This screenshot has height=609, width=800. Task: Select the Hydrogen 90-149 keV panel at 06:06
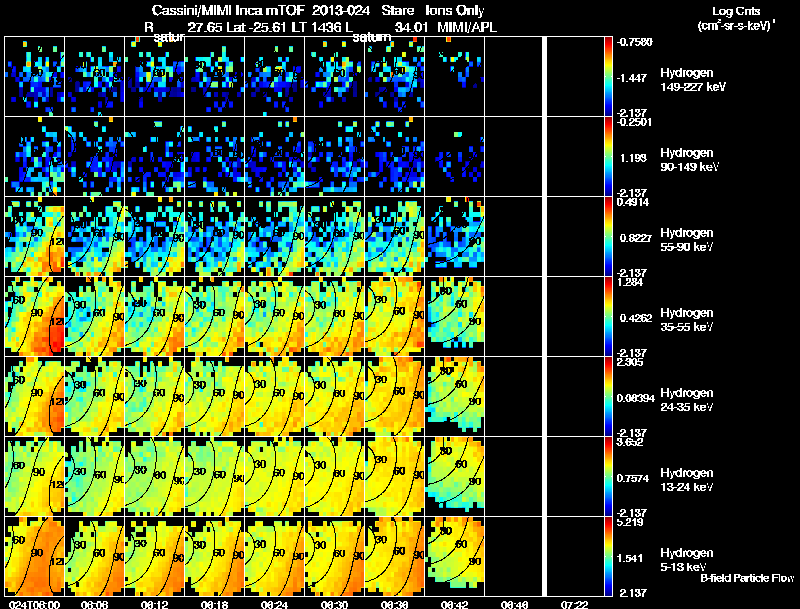click(x=94, y=156)
